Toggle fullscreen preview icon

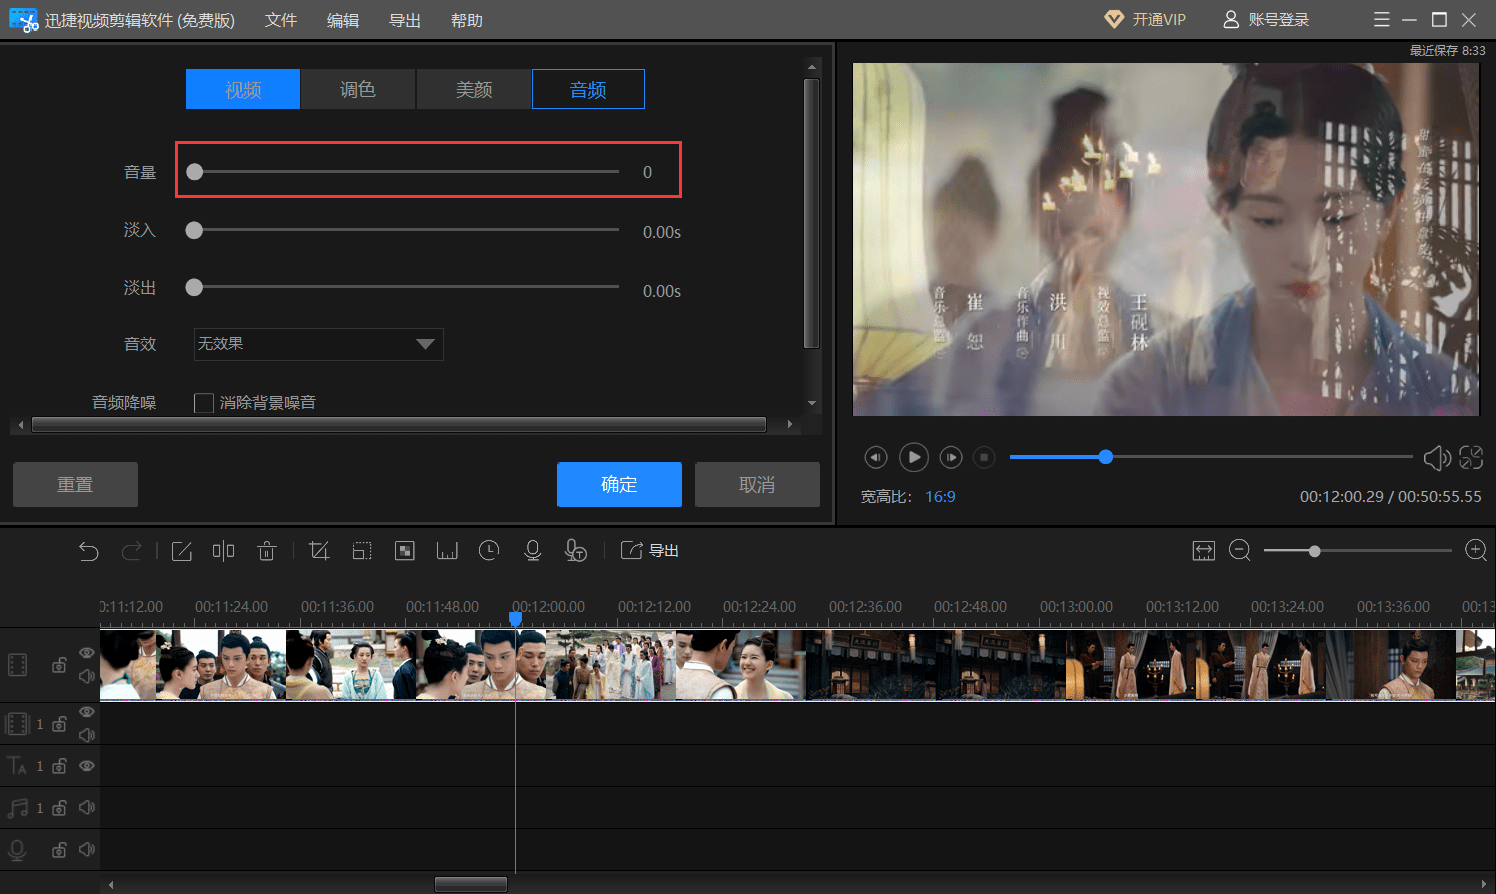click(1471, 457)
